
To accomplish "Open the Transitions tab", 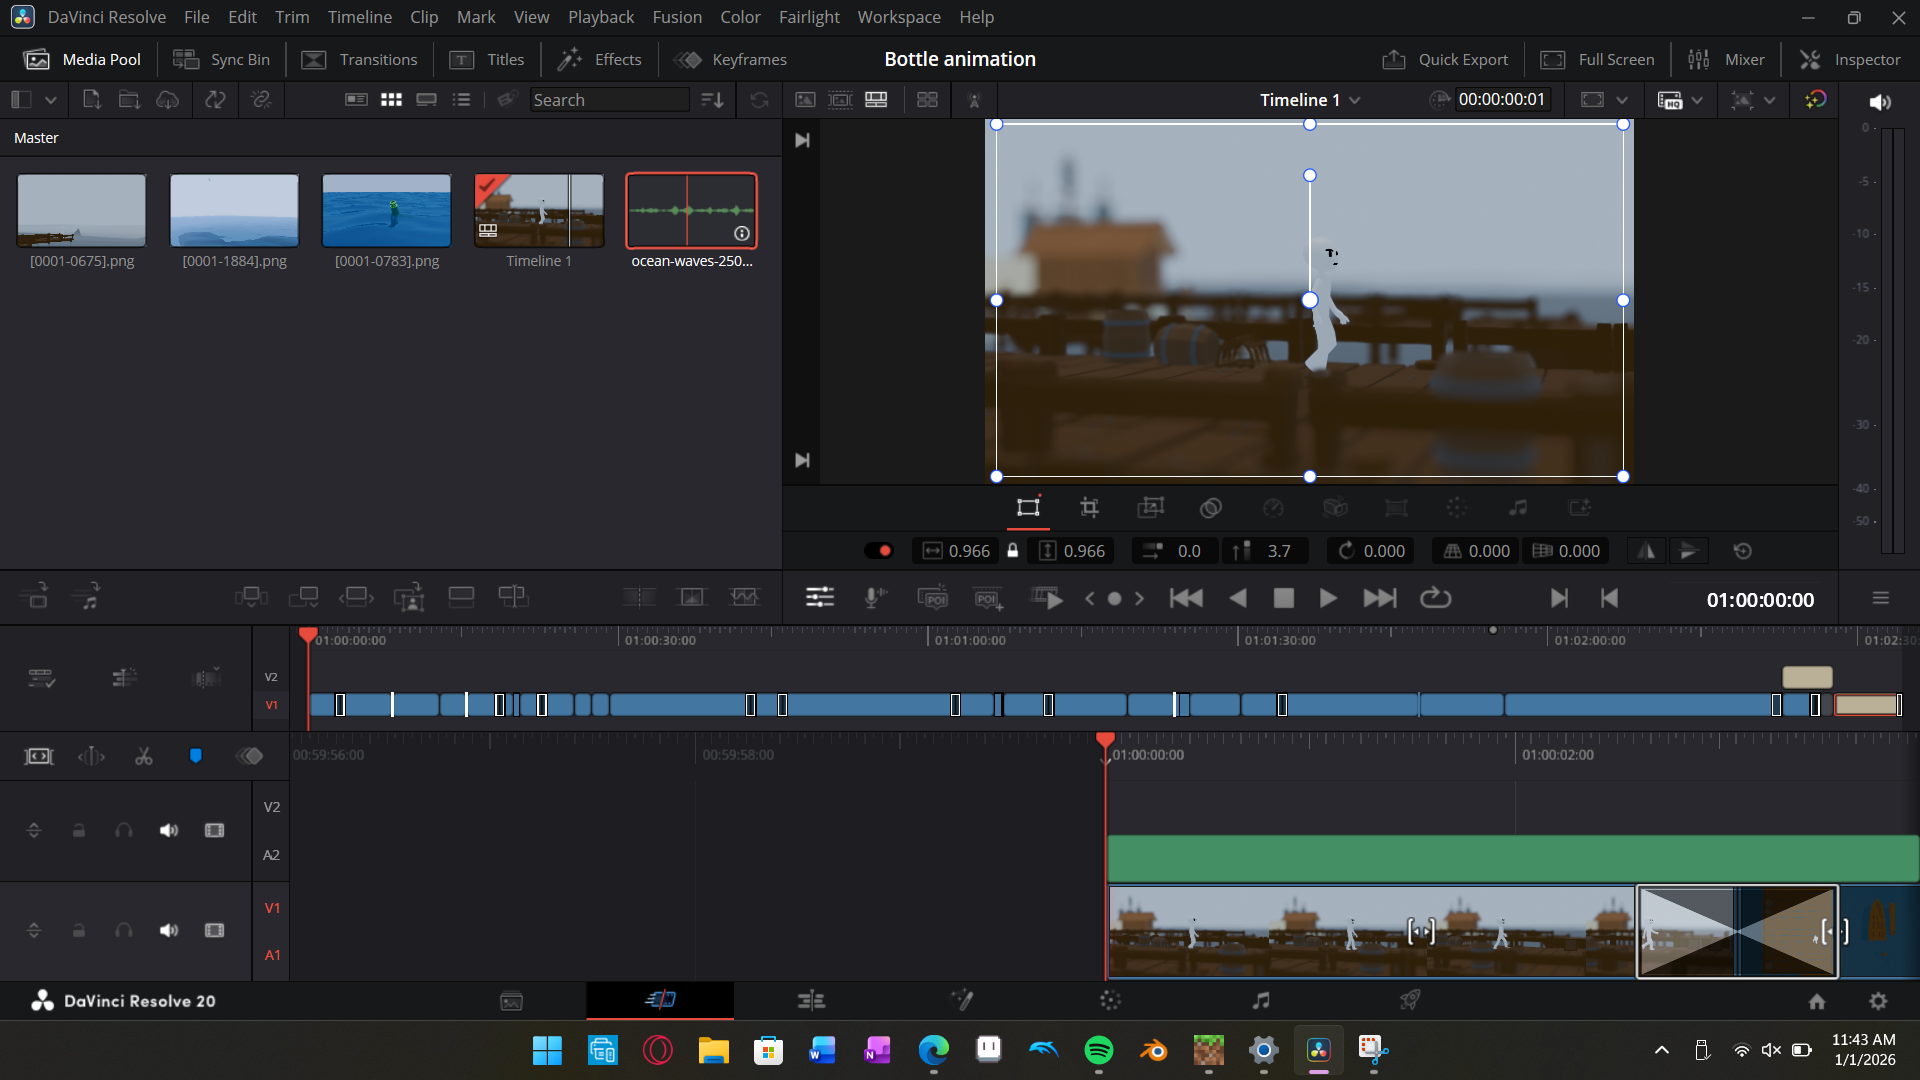I will point(359,60).
